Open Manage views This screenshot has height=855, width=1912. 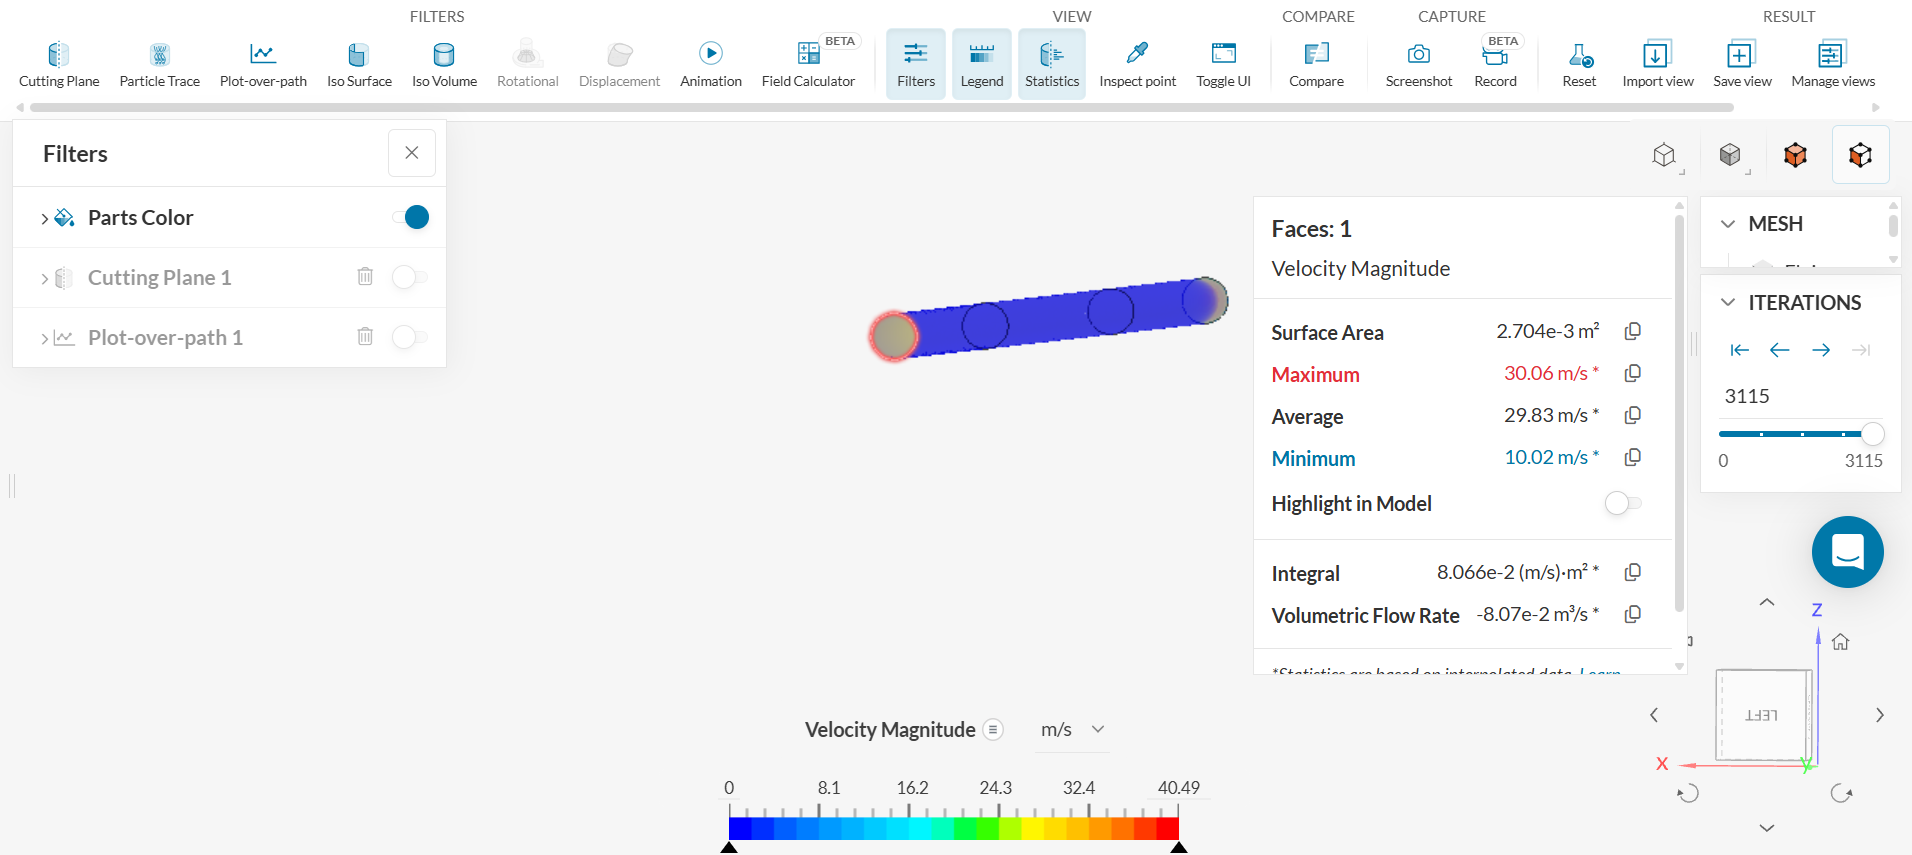click(1833, 64)
